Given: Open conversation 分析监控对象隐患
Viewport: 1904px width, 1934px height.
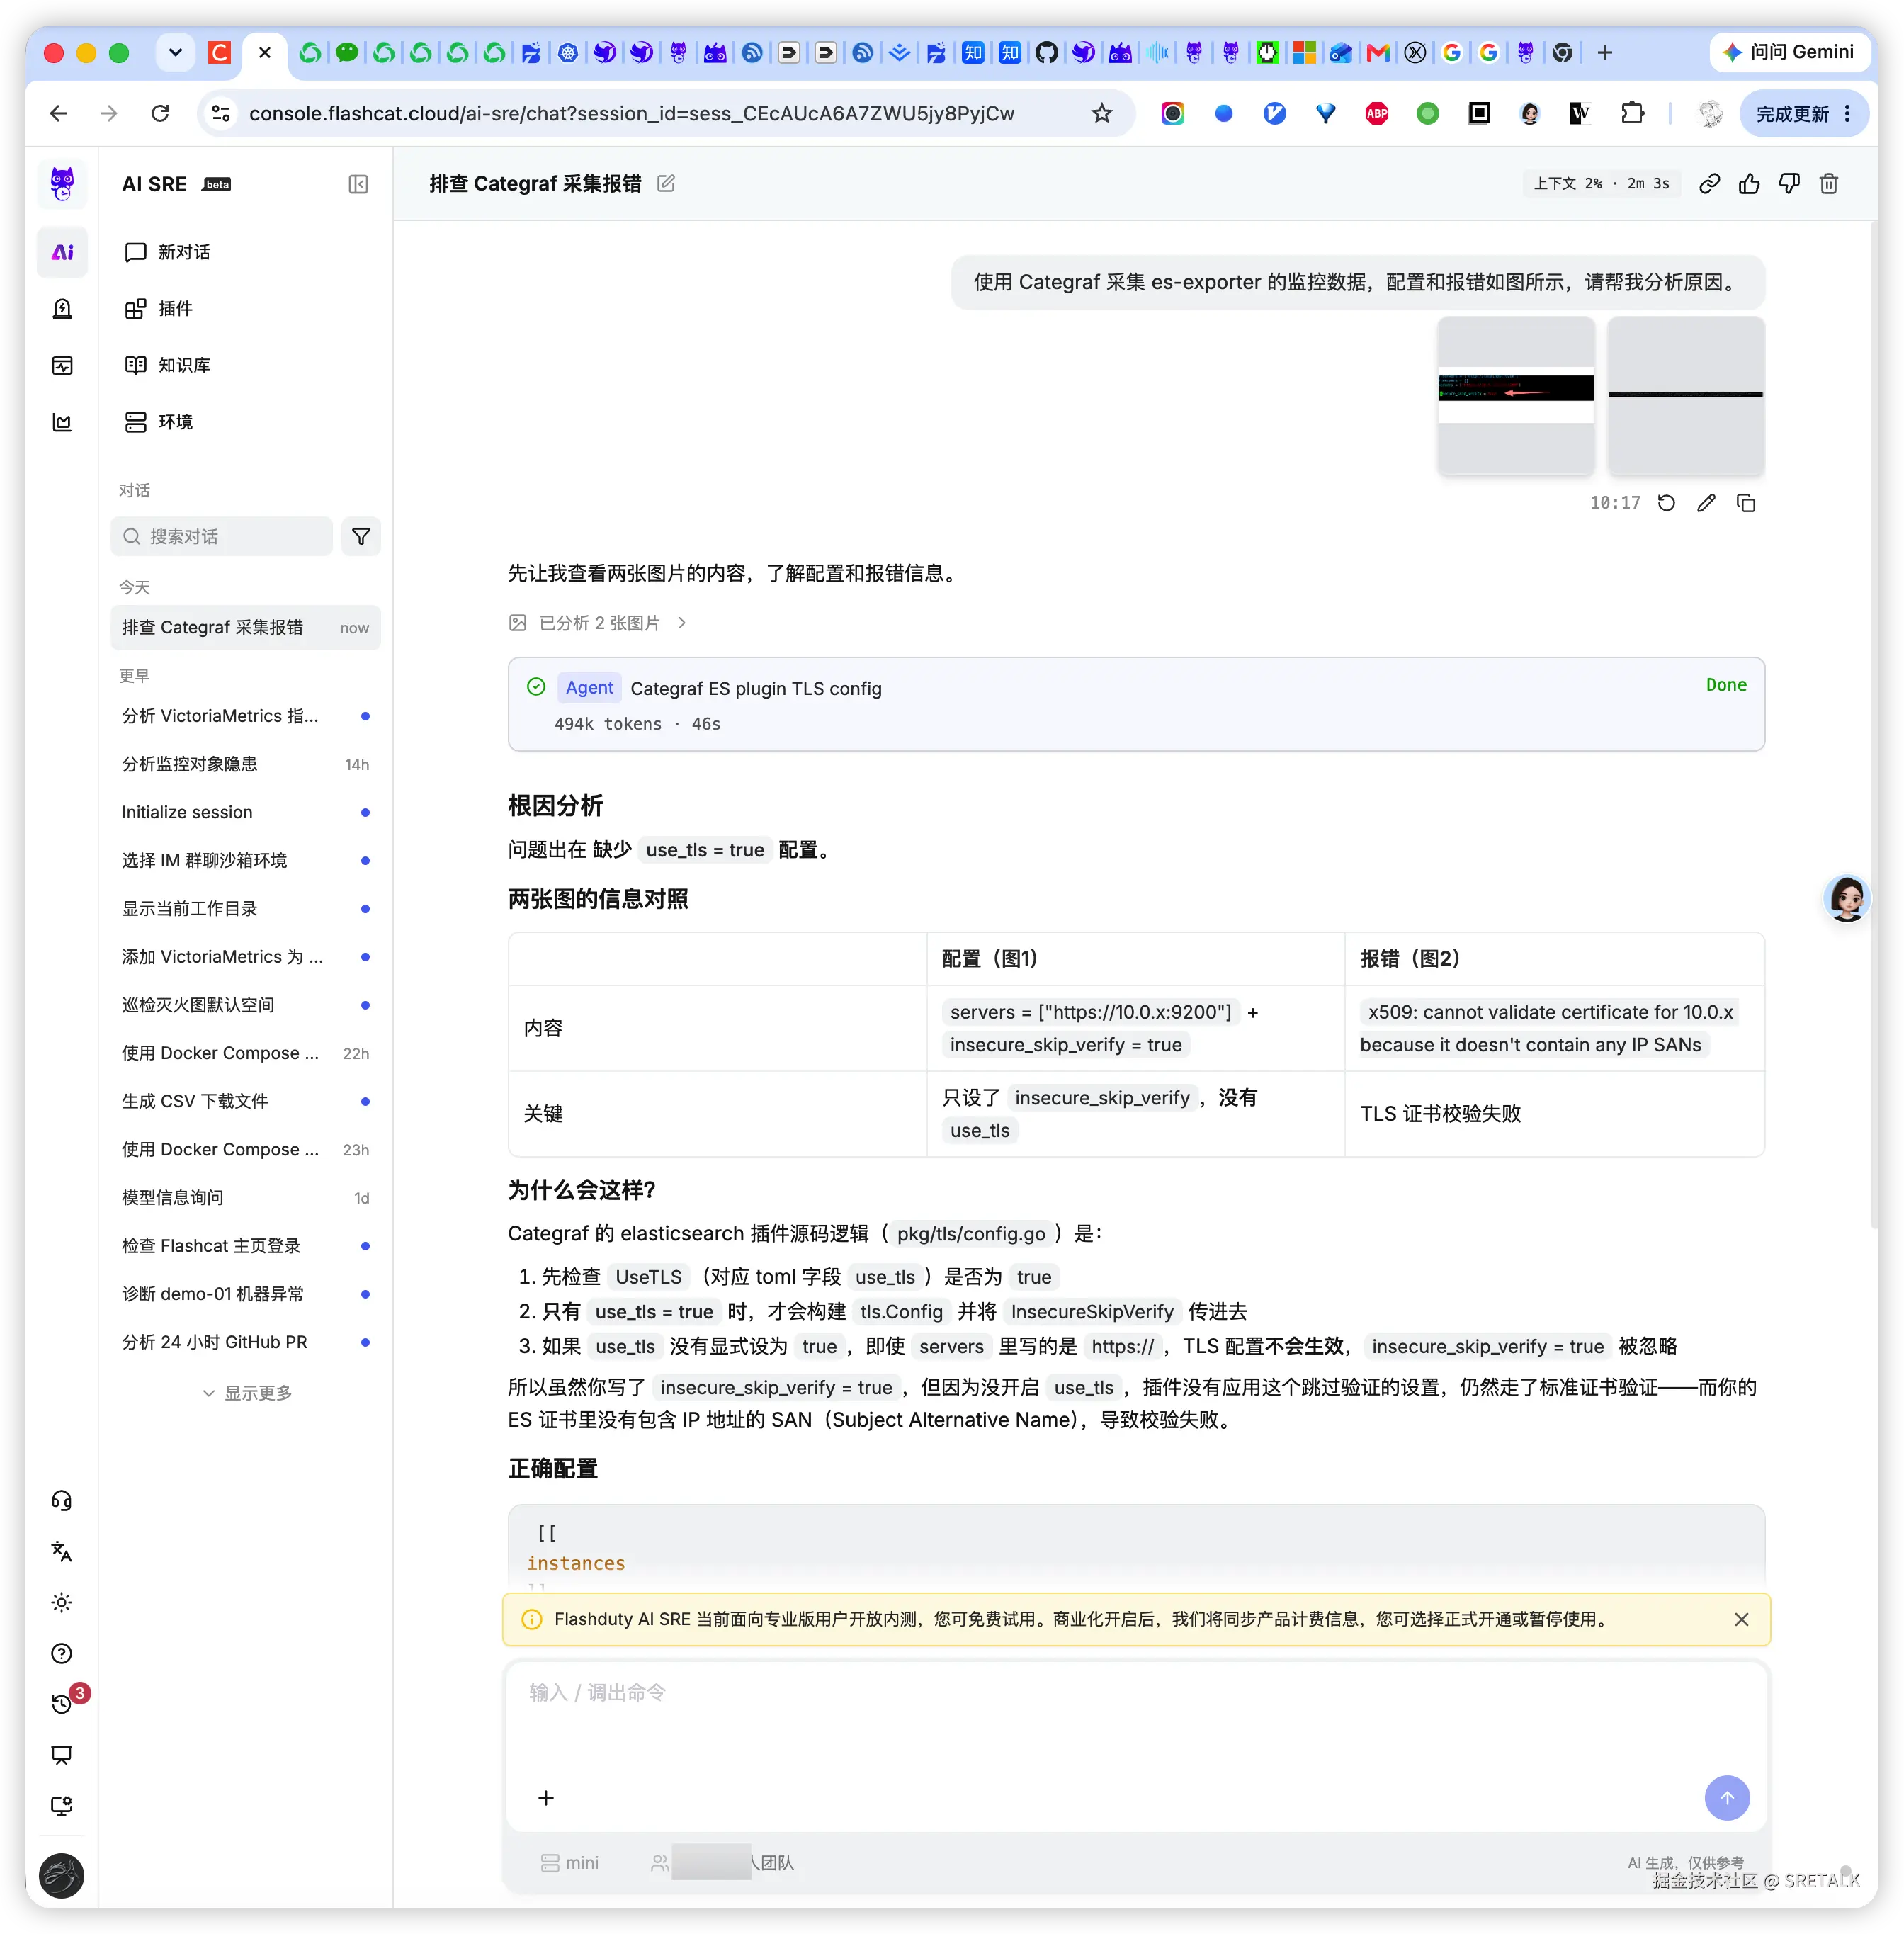Looking at the screenshot, I should [245, 764].
